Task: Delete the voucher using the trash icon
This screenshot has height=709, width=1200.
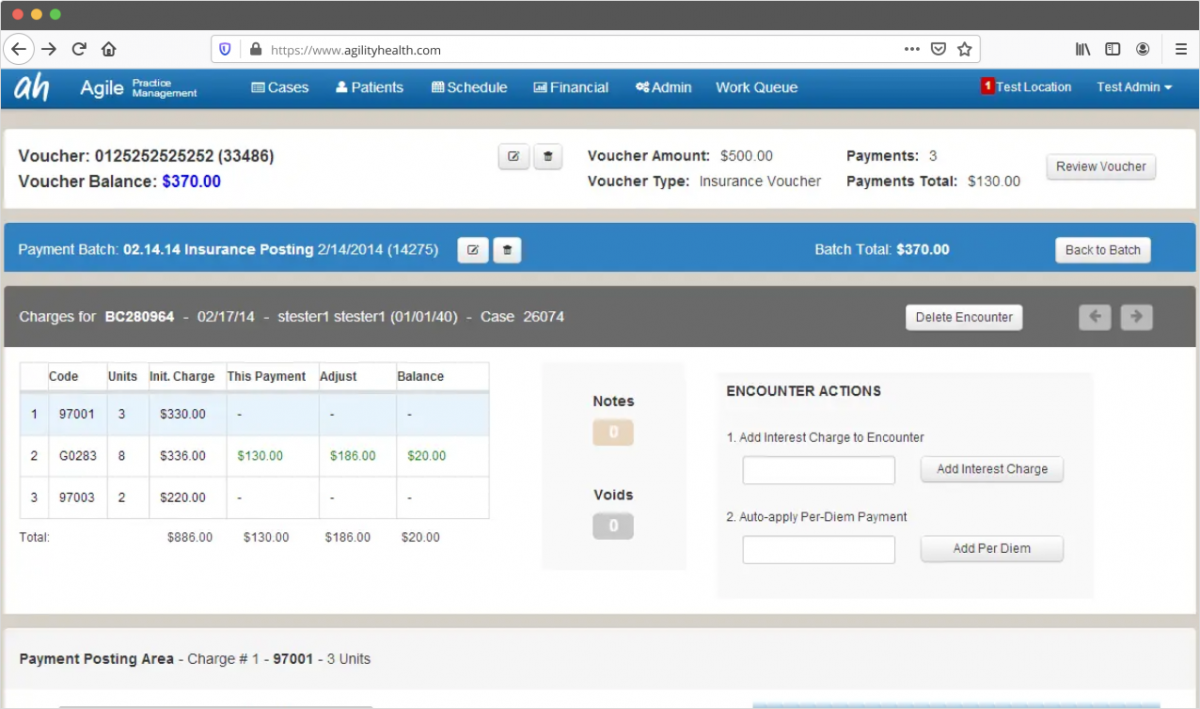Action: point(547,156)
